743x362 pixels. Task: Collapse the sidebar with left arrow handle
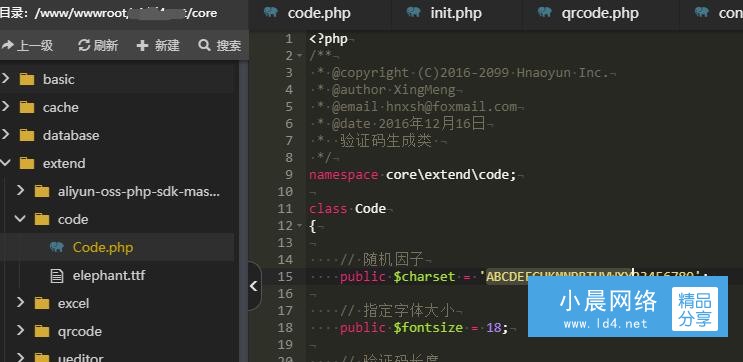point(254,286)
